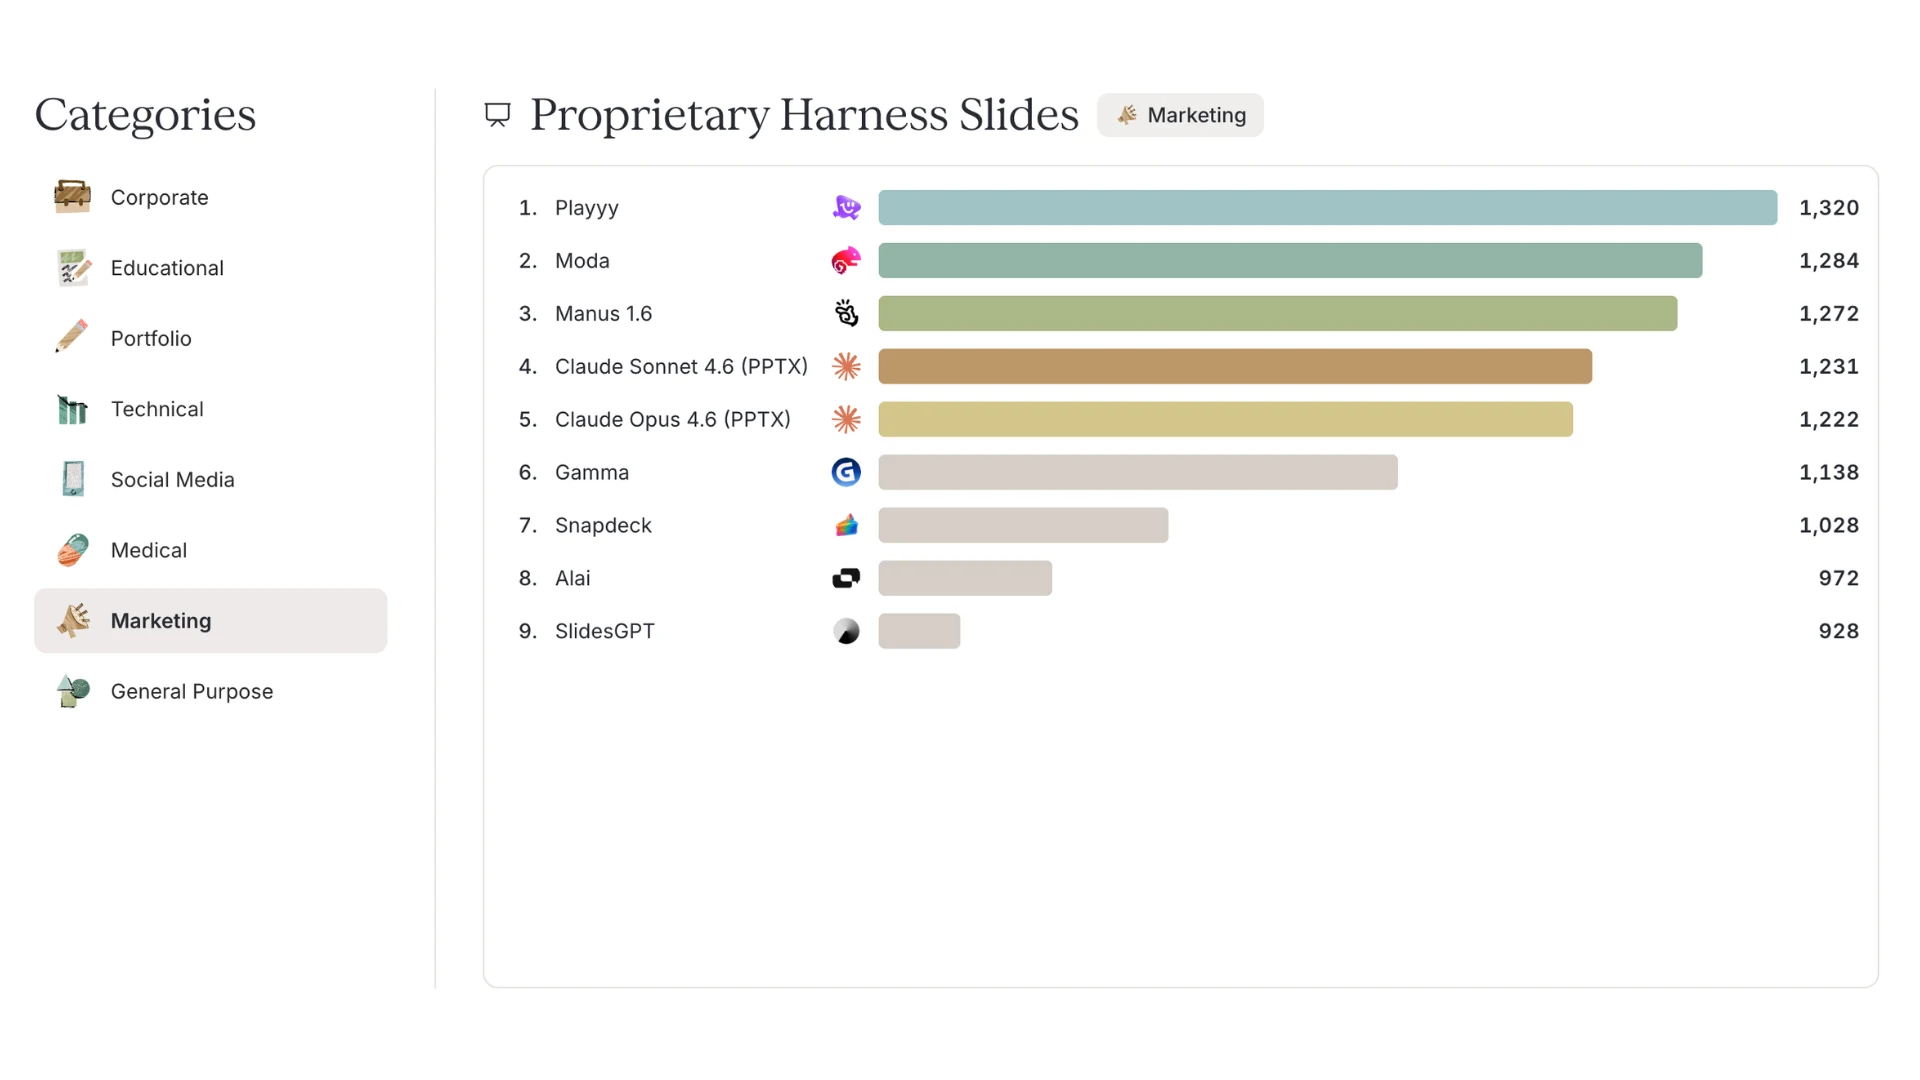Click the Medical pill icon
1920x1080 pixels.
tap(73, 550)
